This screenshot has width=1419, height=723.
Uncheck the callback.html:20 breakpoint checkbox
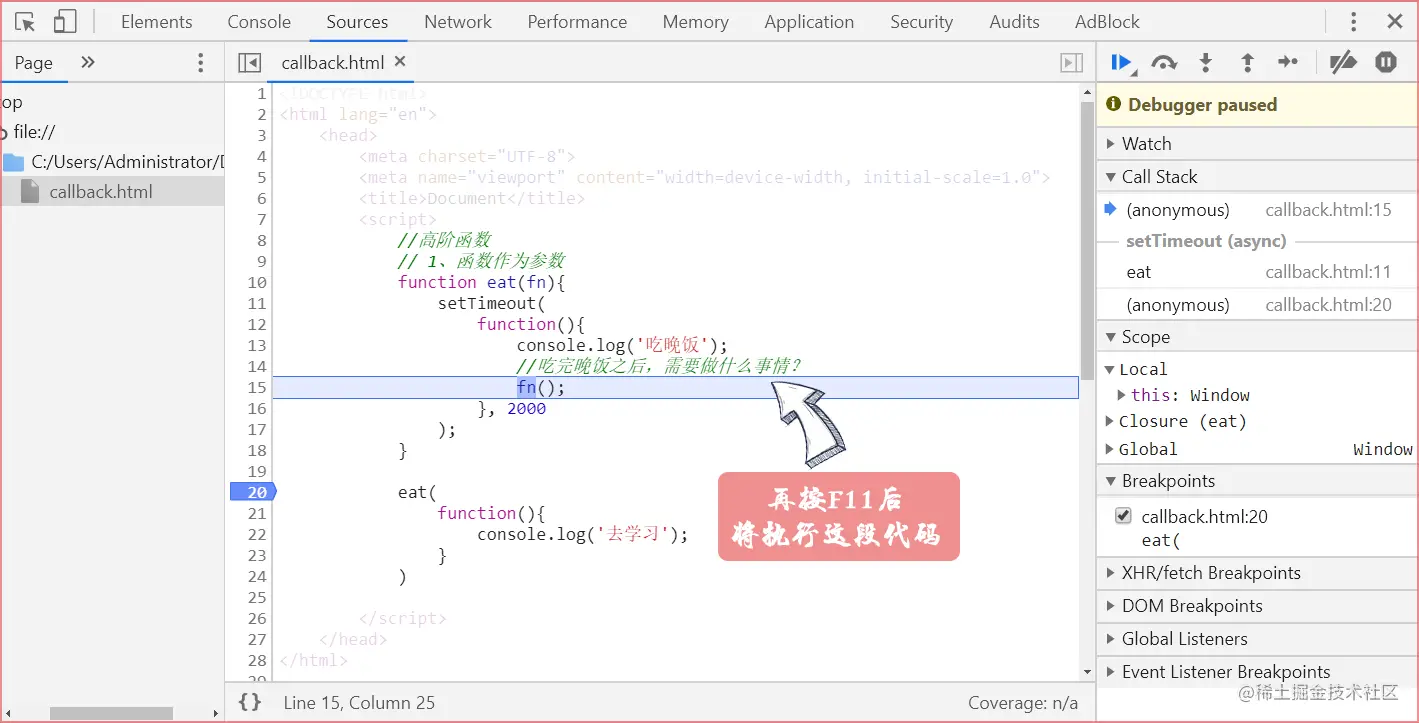1123,516
